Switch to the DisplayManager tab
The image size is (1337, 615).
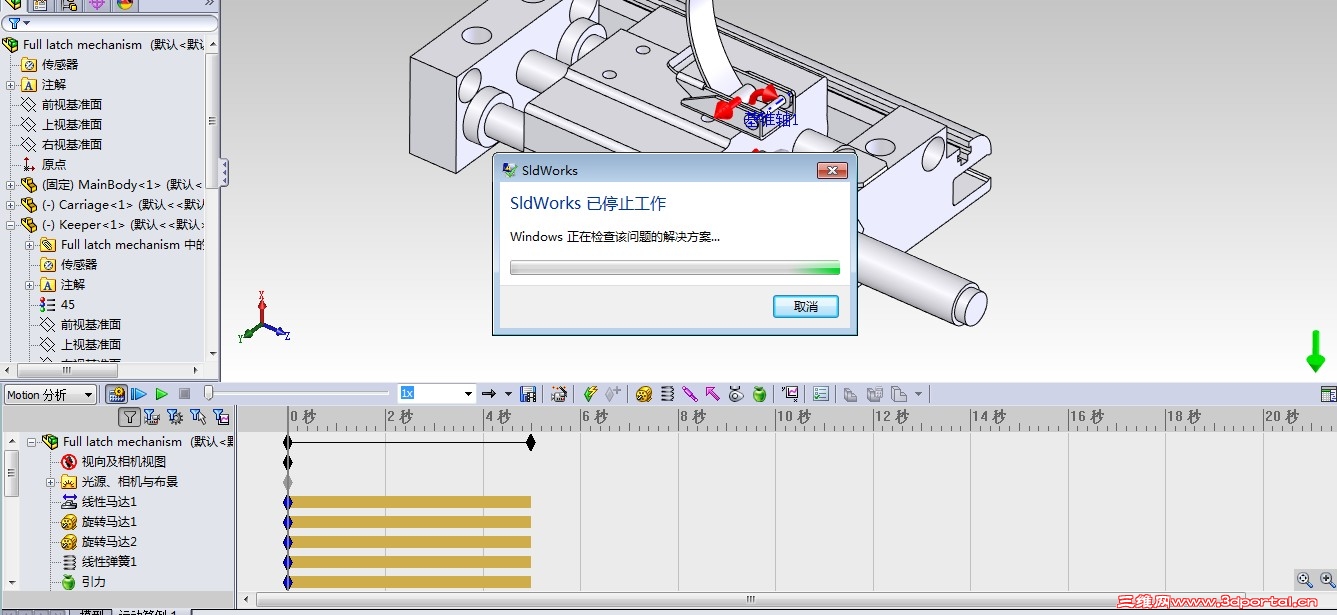point(125,4)
